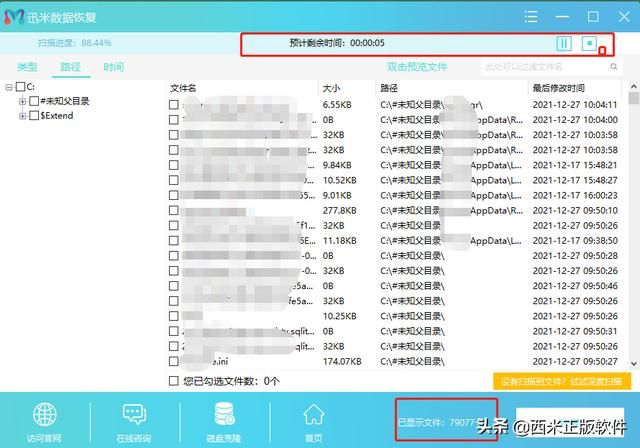Go to 首页 home icon
640x448 pixels.
point(313,414)
